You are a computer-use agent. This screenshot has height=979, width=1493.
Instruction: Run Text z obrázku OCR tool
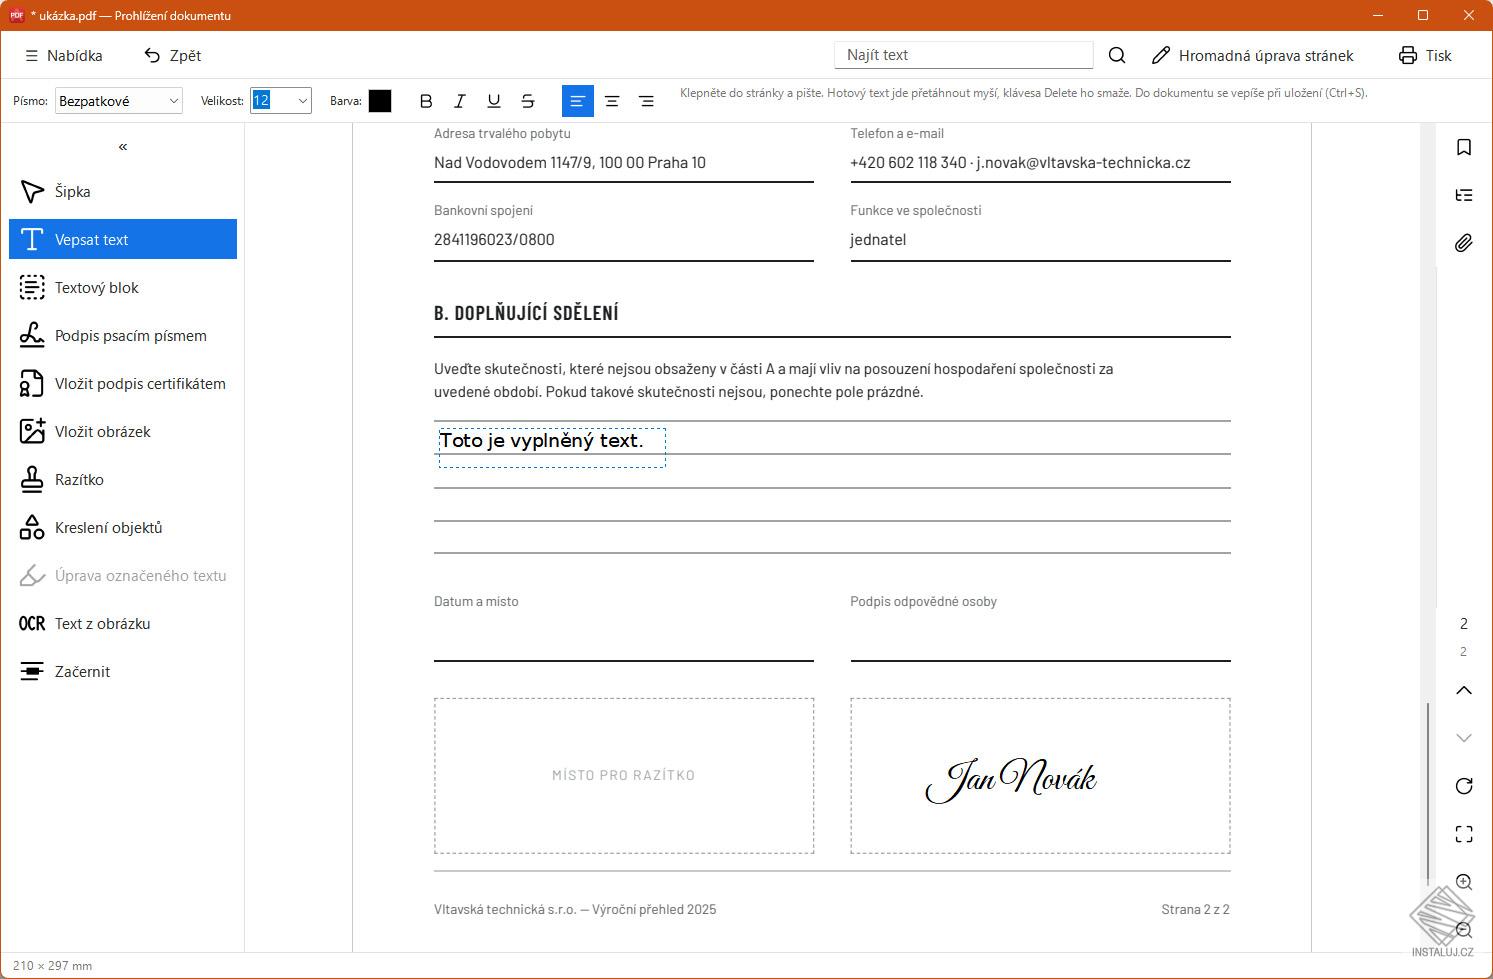(123, 623)
